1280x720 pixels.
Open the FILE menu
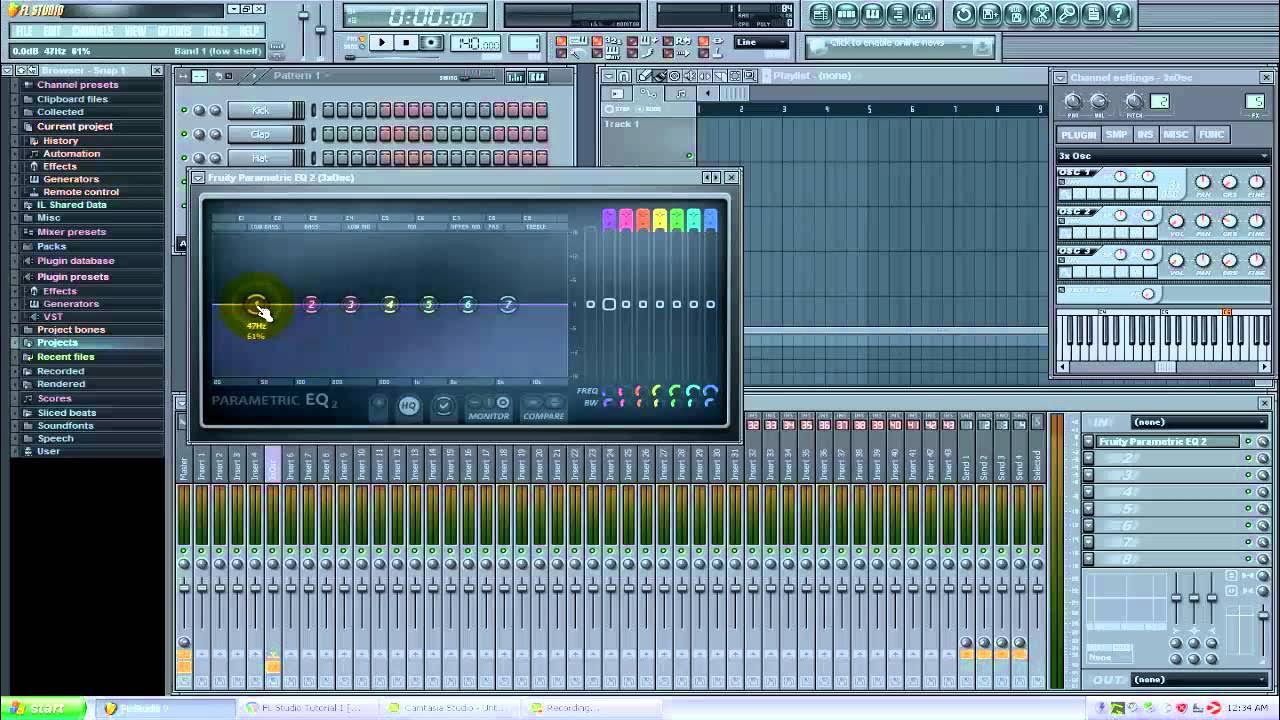coord(24,31)
